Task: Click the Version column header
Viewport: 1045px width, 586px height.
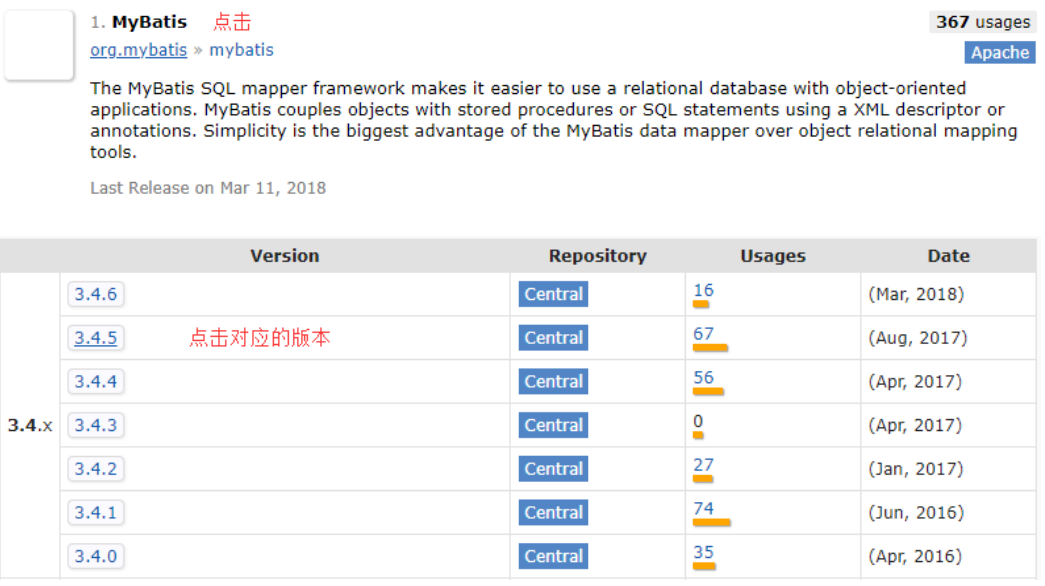Action: click(285, 256)
